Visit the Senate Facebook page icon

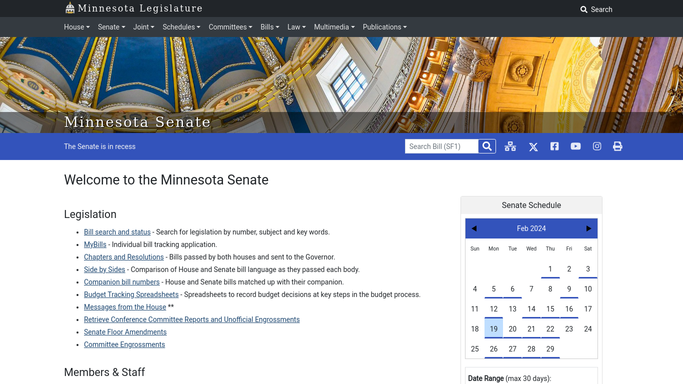click(554, 146)
